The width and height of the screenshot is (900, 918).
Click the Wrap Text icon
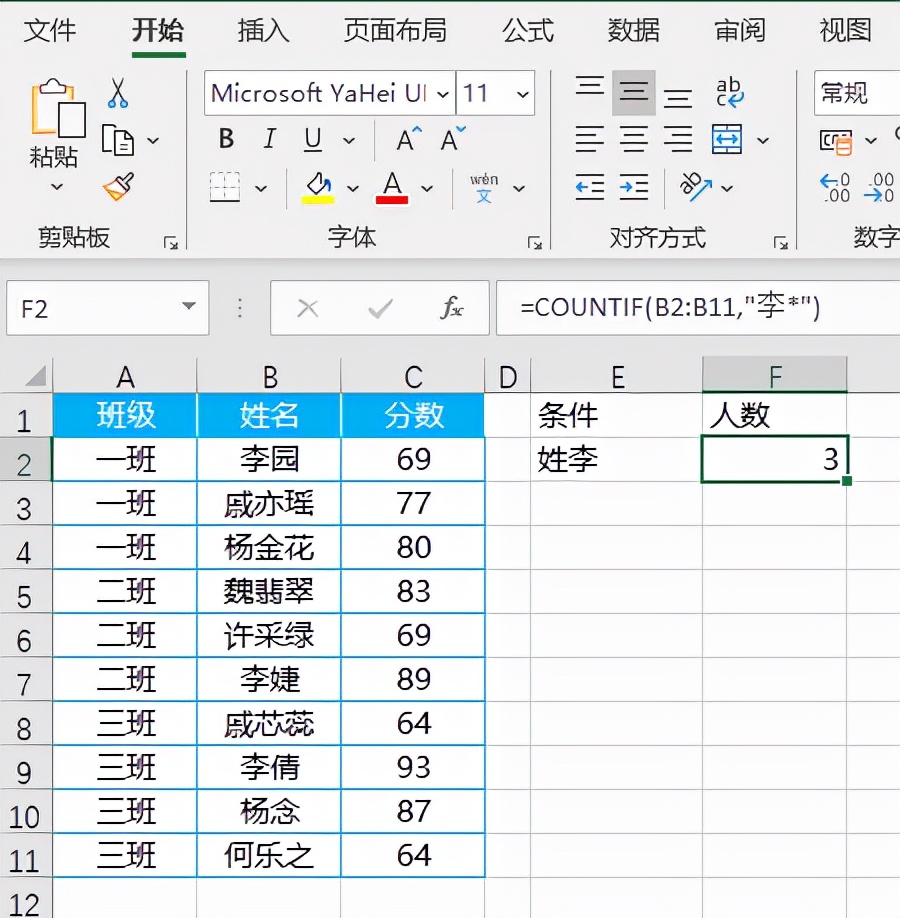pos(730,93)
